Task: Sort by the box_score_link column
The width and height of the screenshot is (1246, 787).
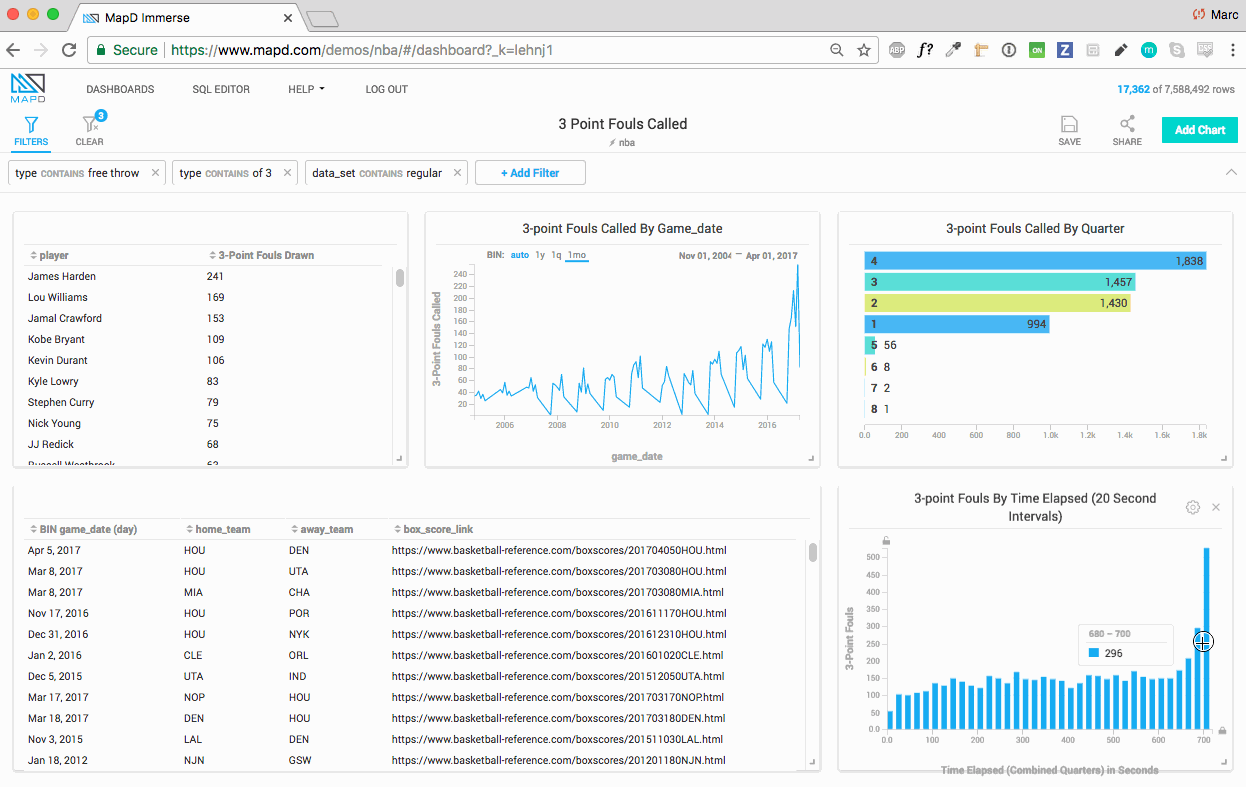Action: (435, 529)
